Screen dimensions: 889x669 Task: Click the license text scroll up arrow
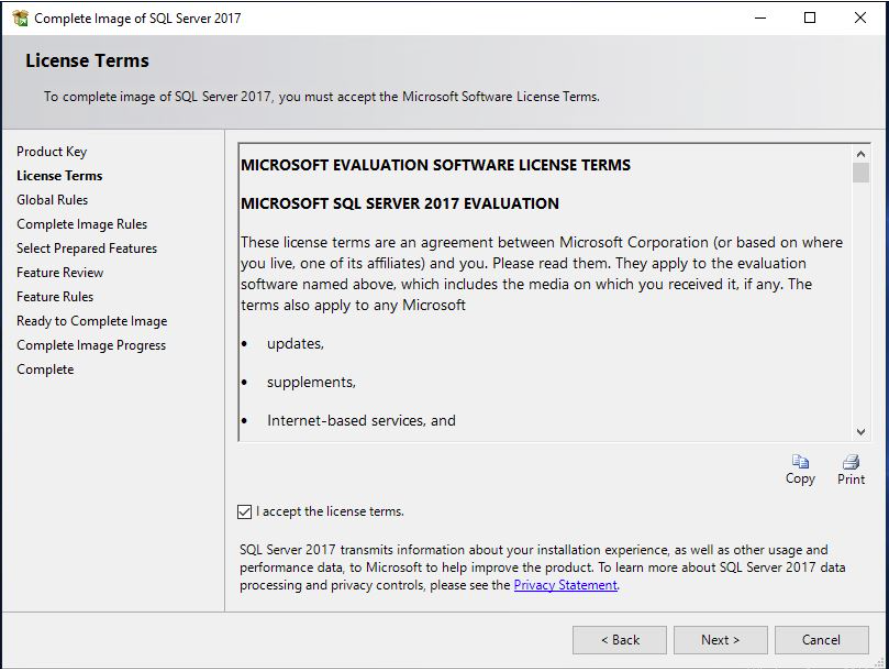click(861, 154)
